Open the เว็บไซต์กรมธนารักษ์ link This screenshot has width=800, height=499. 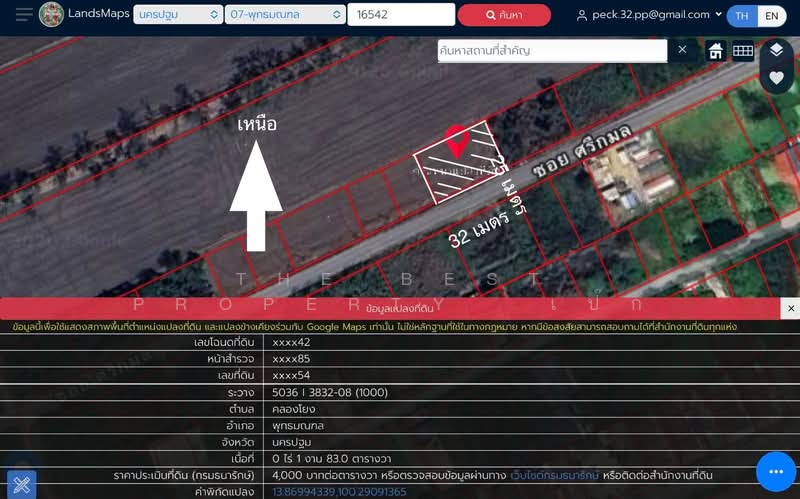(x=555, y=475)
